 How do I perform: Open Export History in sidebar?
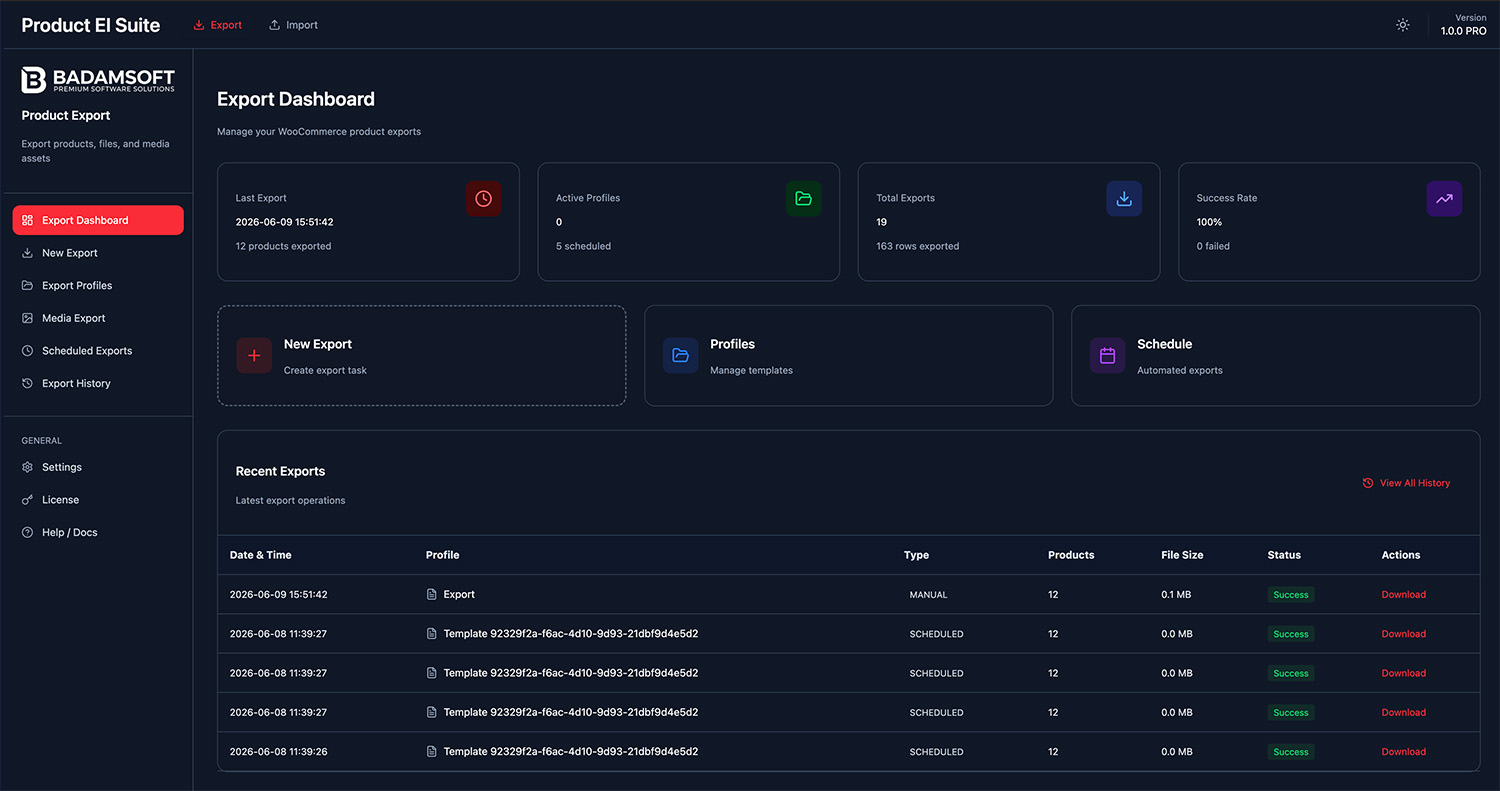tap(98, 384)
